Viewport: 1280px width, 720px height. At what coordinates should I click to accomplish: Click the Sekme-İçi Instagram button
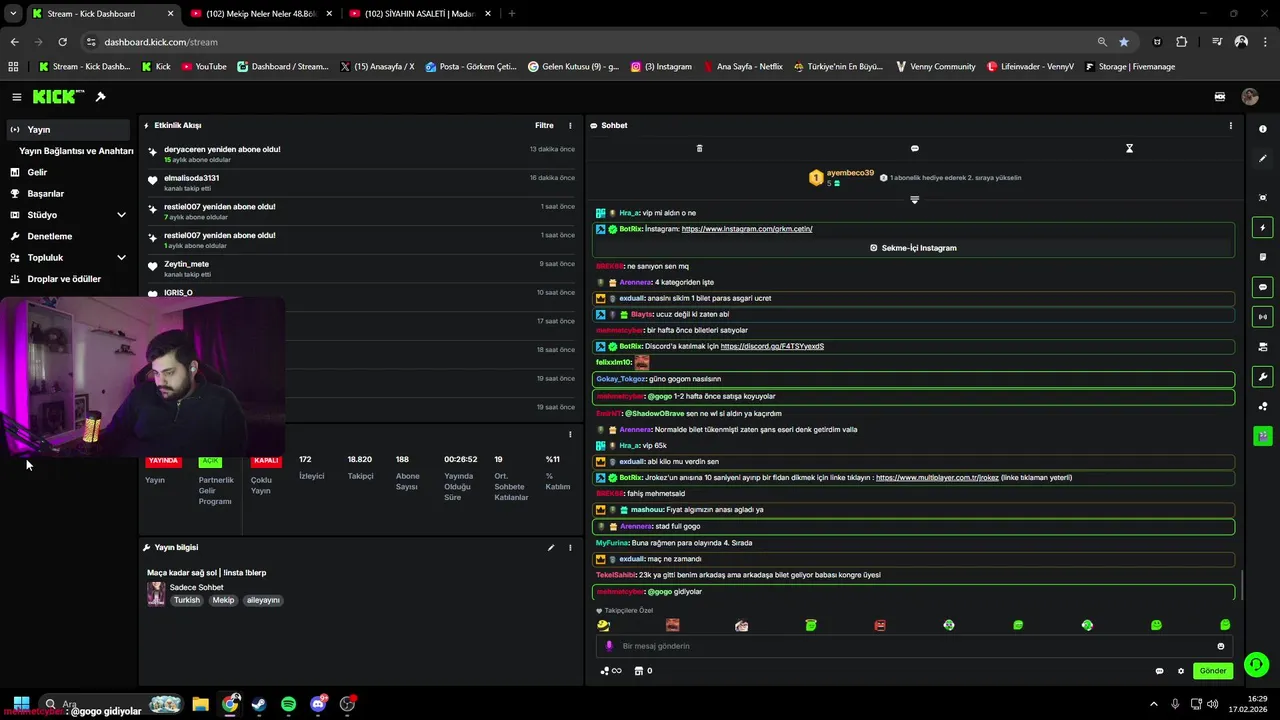[914, 248]
